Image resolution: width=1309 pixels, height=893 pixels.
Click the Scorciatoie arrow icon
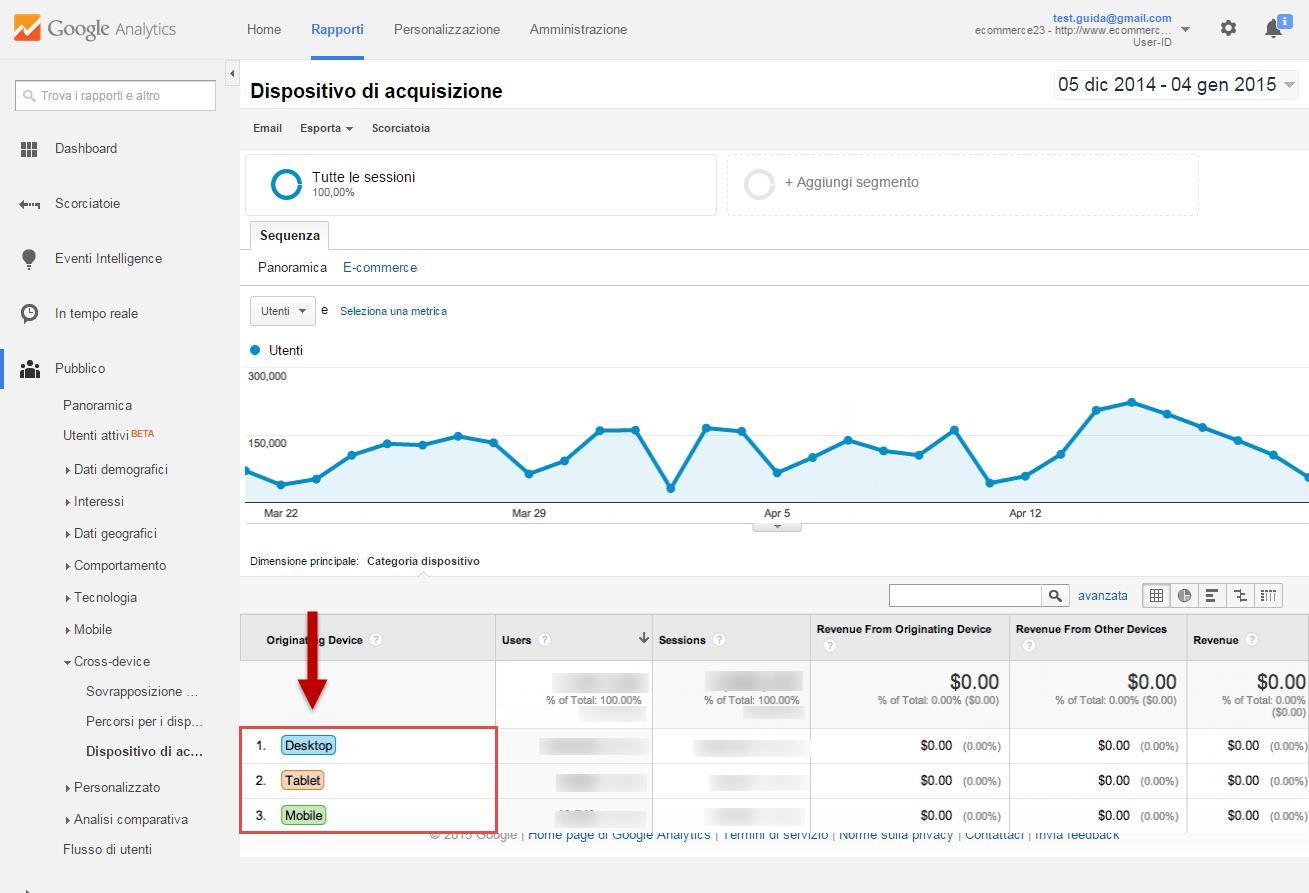point(29,204)
